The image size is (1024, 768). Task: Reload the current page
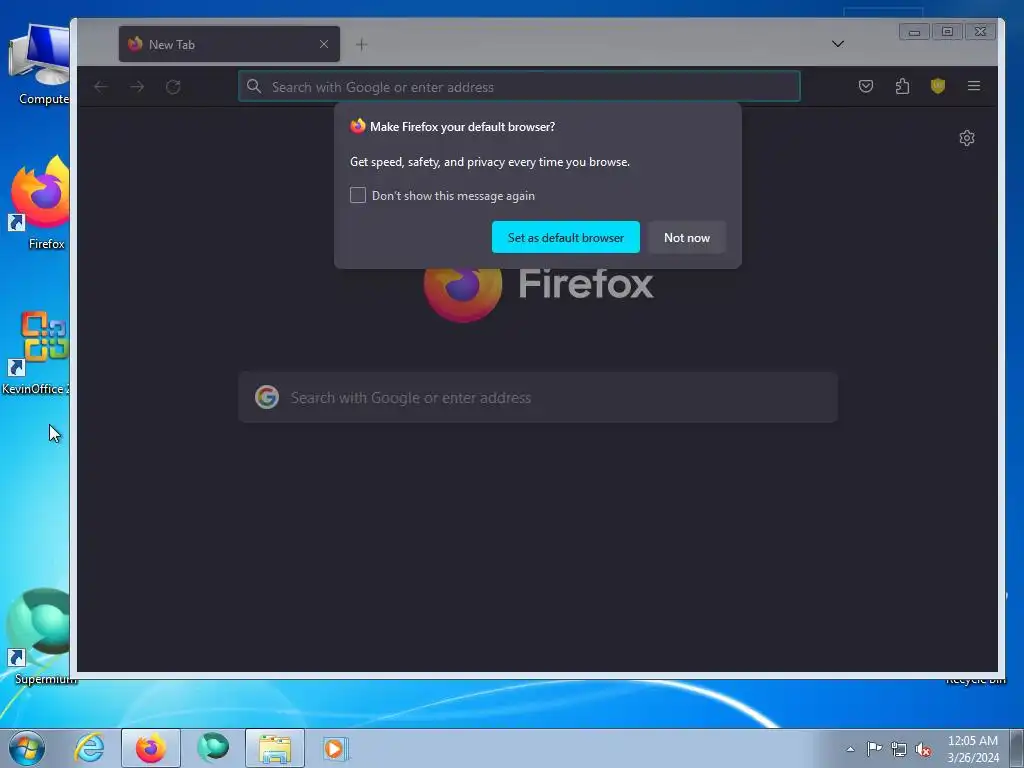173,87
